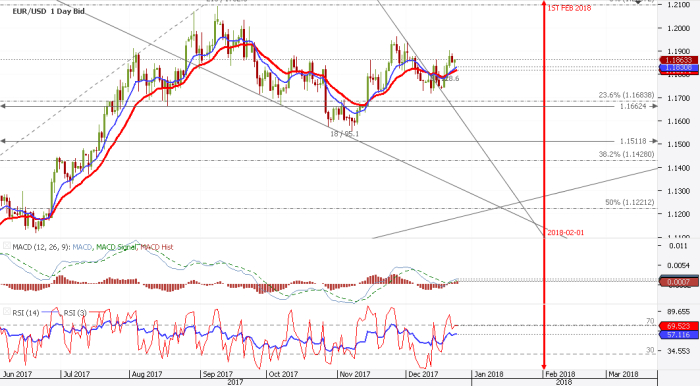
Task: Click the EUR/USD 1 Day Bid chart title
Action: (48, 11)
